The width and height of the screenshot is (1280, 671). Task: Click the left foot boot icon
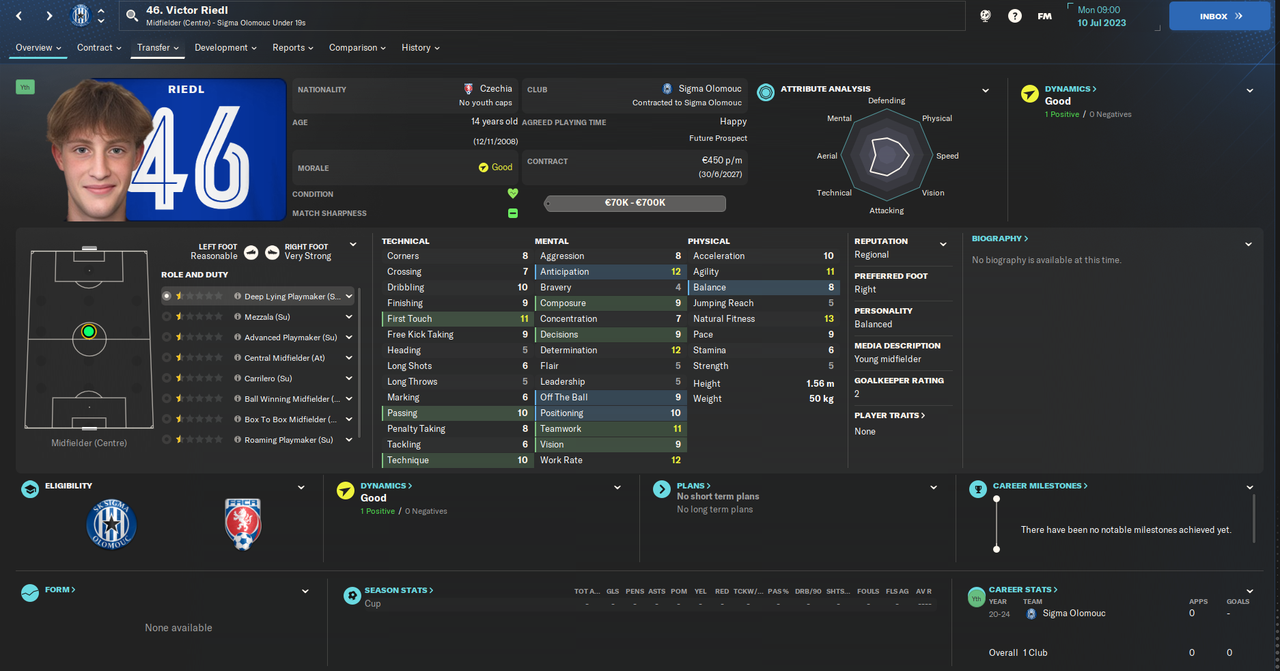tap(251, 252)
